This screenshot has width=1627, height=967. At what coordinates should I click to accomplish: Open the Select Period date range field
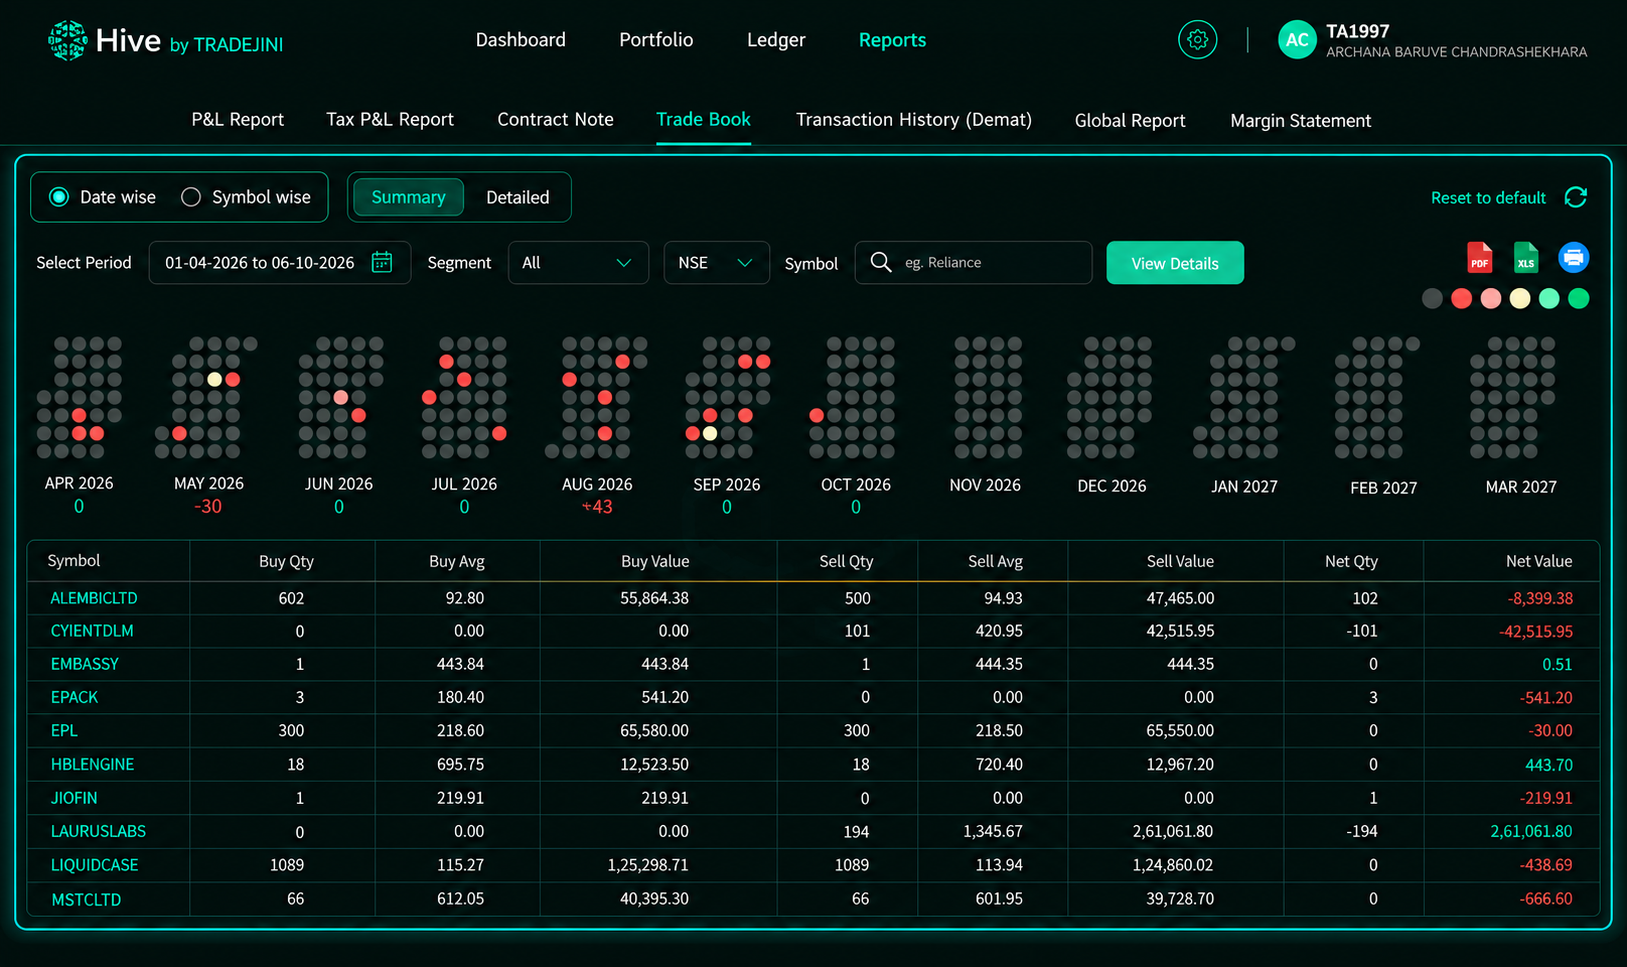pyautogui.click(x=279, y=262)
